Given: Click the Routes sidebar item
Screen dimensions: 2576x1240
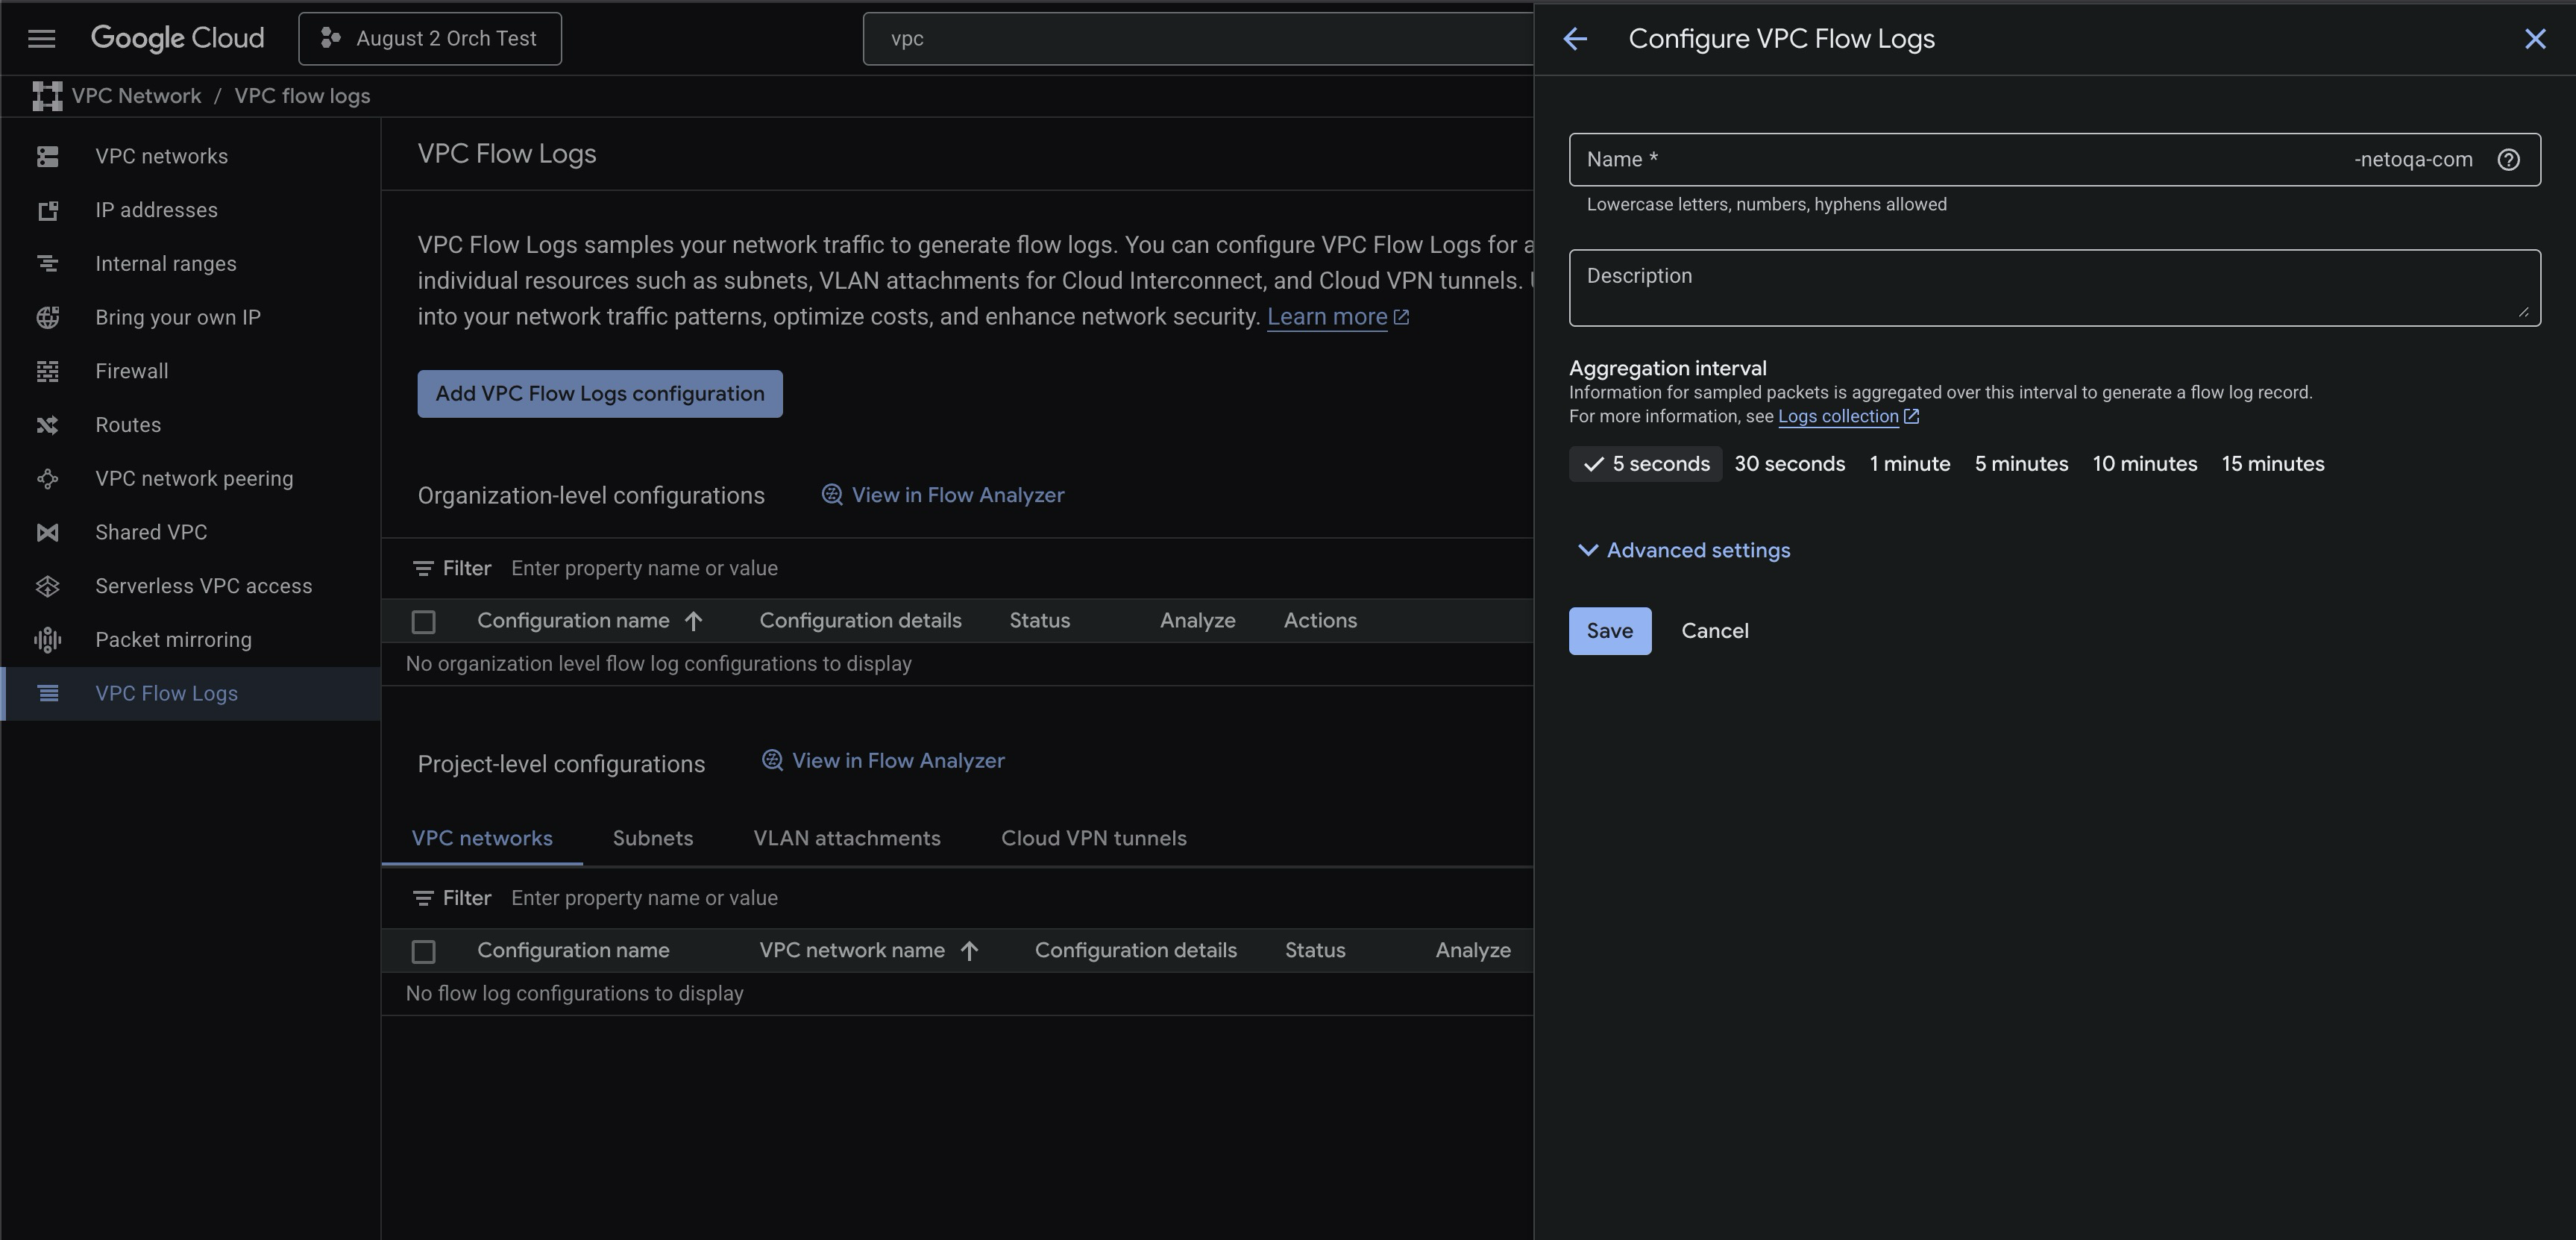Looking at the screenshot, I should coord(128,425).
